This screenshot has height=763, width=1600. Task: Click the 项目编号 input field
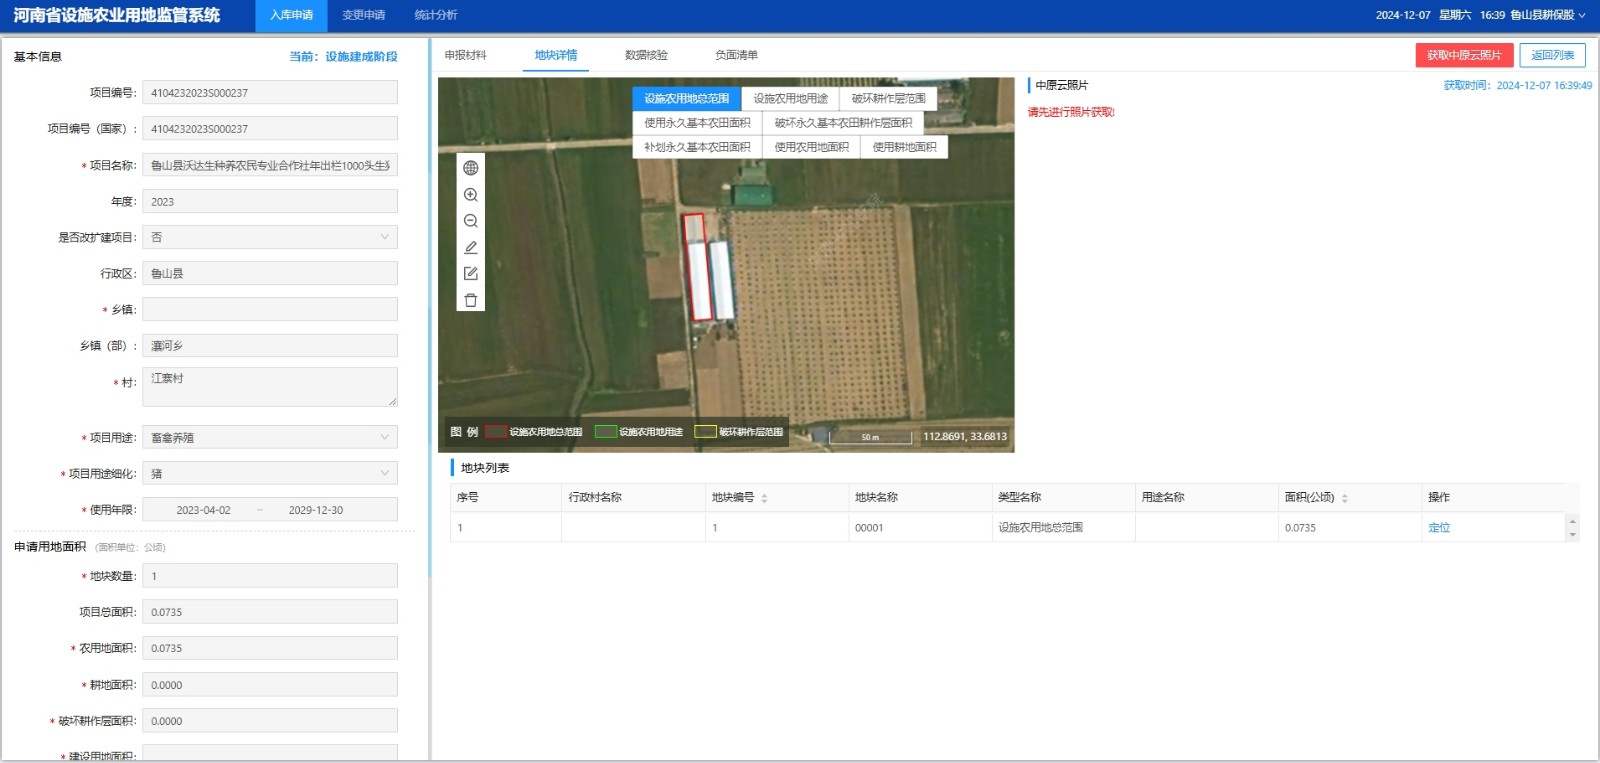270,92
